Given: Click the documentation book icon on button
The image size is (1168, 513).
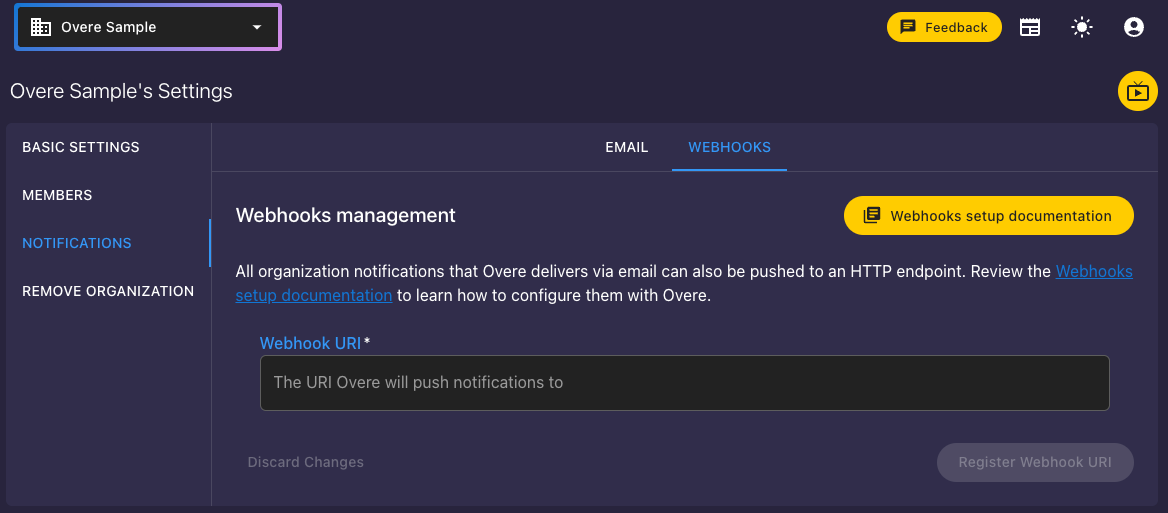Looking at the screenshot, I should [x=872, y=216].
